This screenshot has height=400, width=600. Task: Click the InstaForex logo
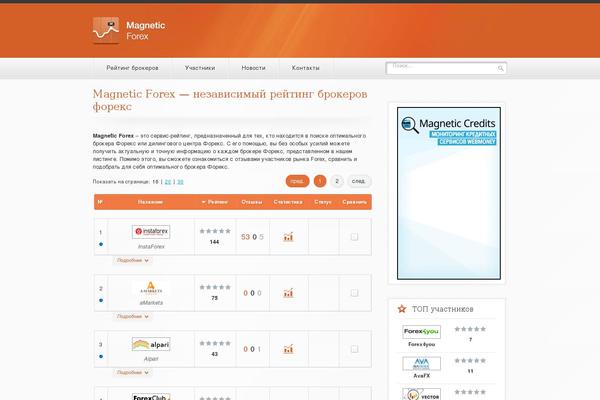tap(151, 232)
